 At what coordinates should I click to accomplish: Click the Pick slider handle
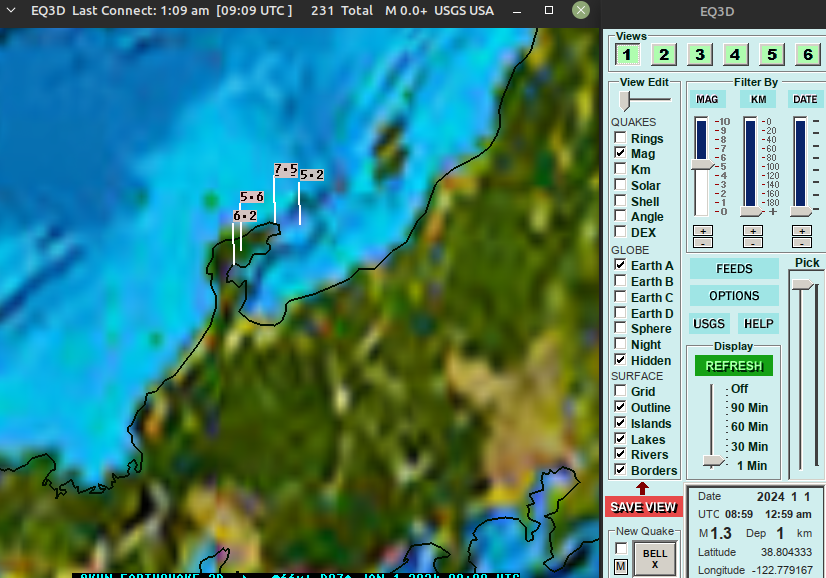[802, 285]
